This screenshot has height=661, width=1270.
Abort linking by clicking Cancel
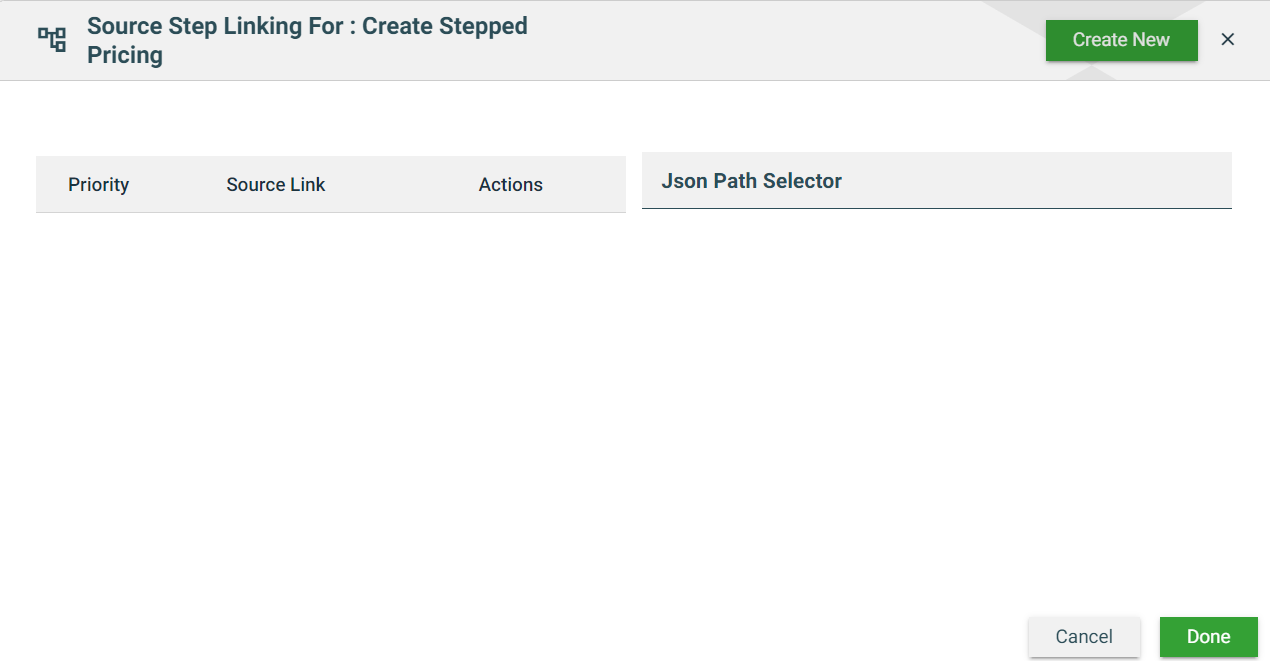(1084, 637)
